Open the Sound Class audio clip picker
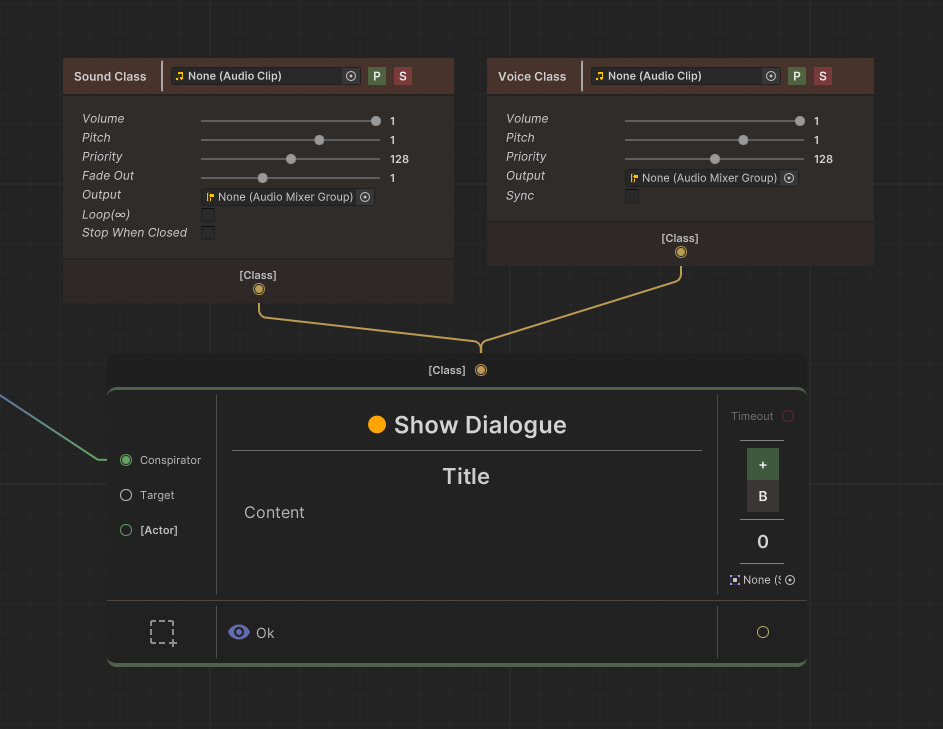Viewport: 943px width, 729px height. [x=351, y=76]
